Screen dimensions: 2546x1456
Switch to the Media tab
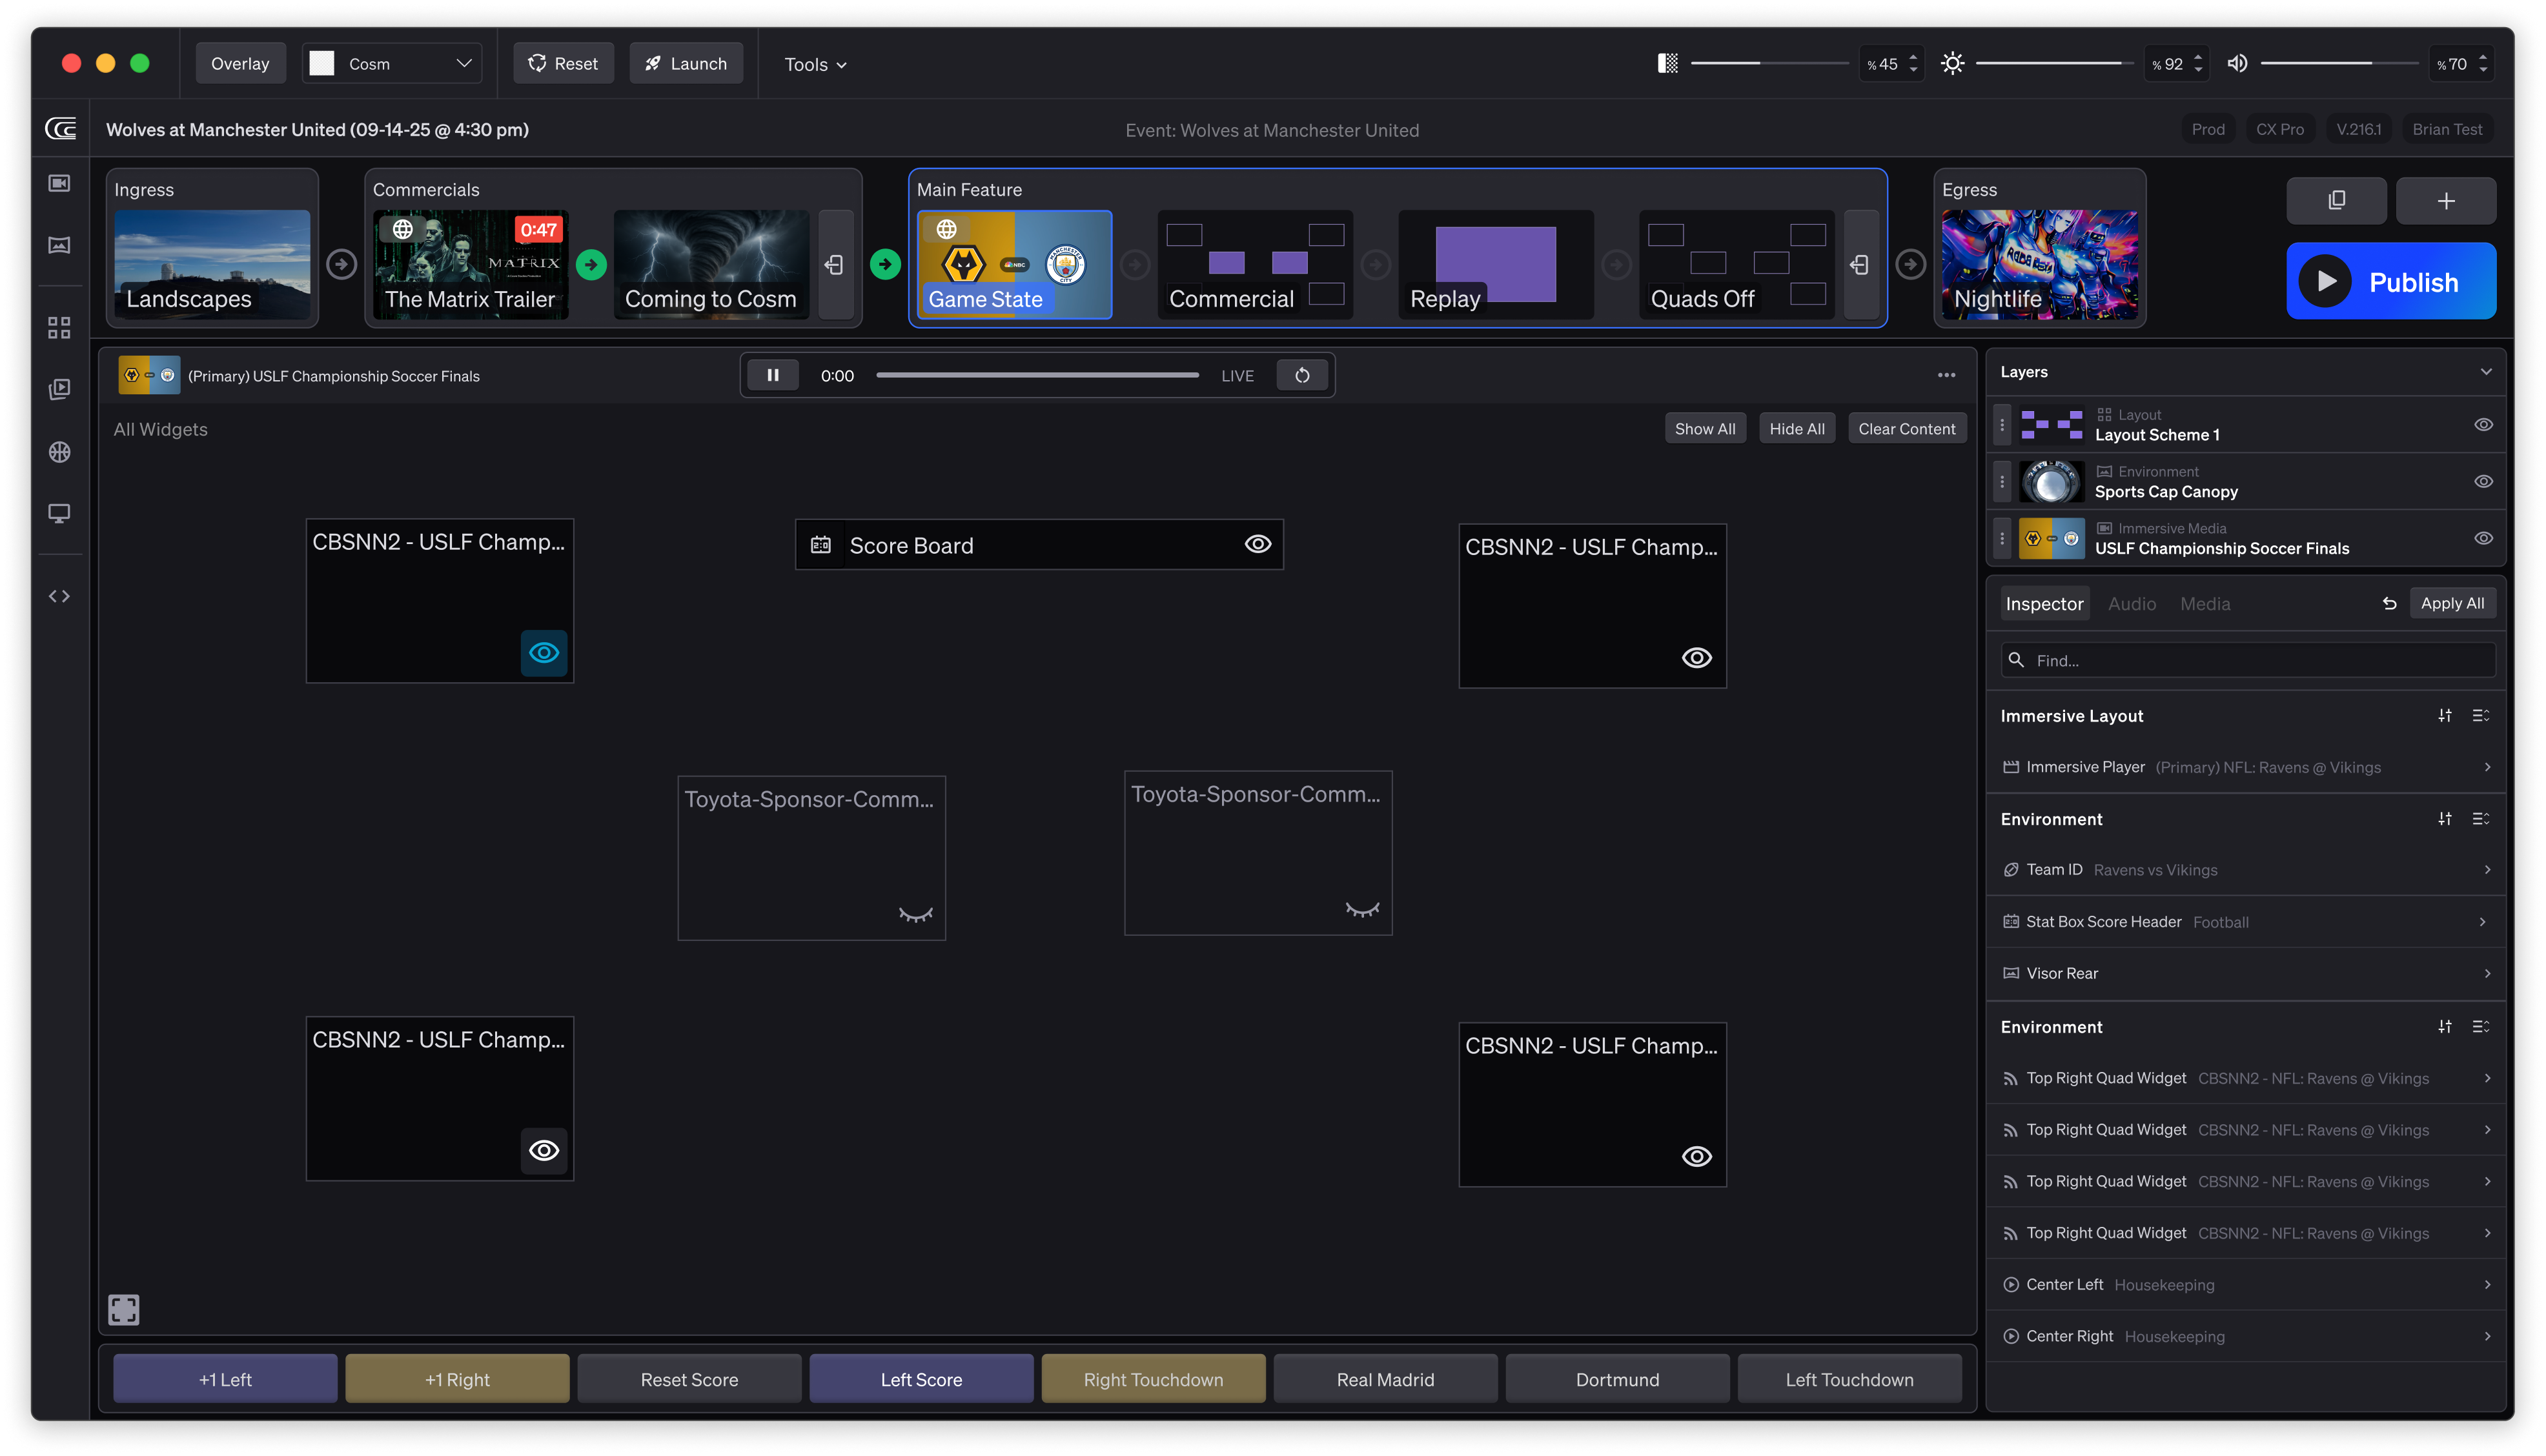pyautogui.click(x=2204, y=604)
